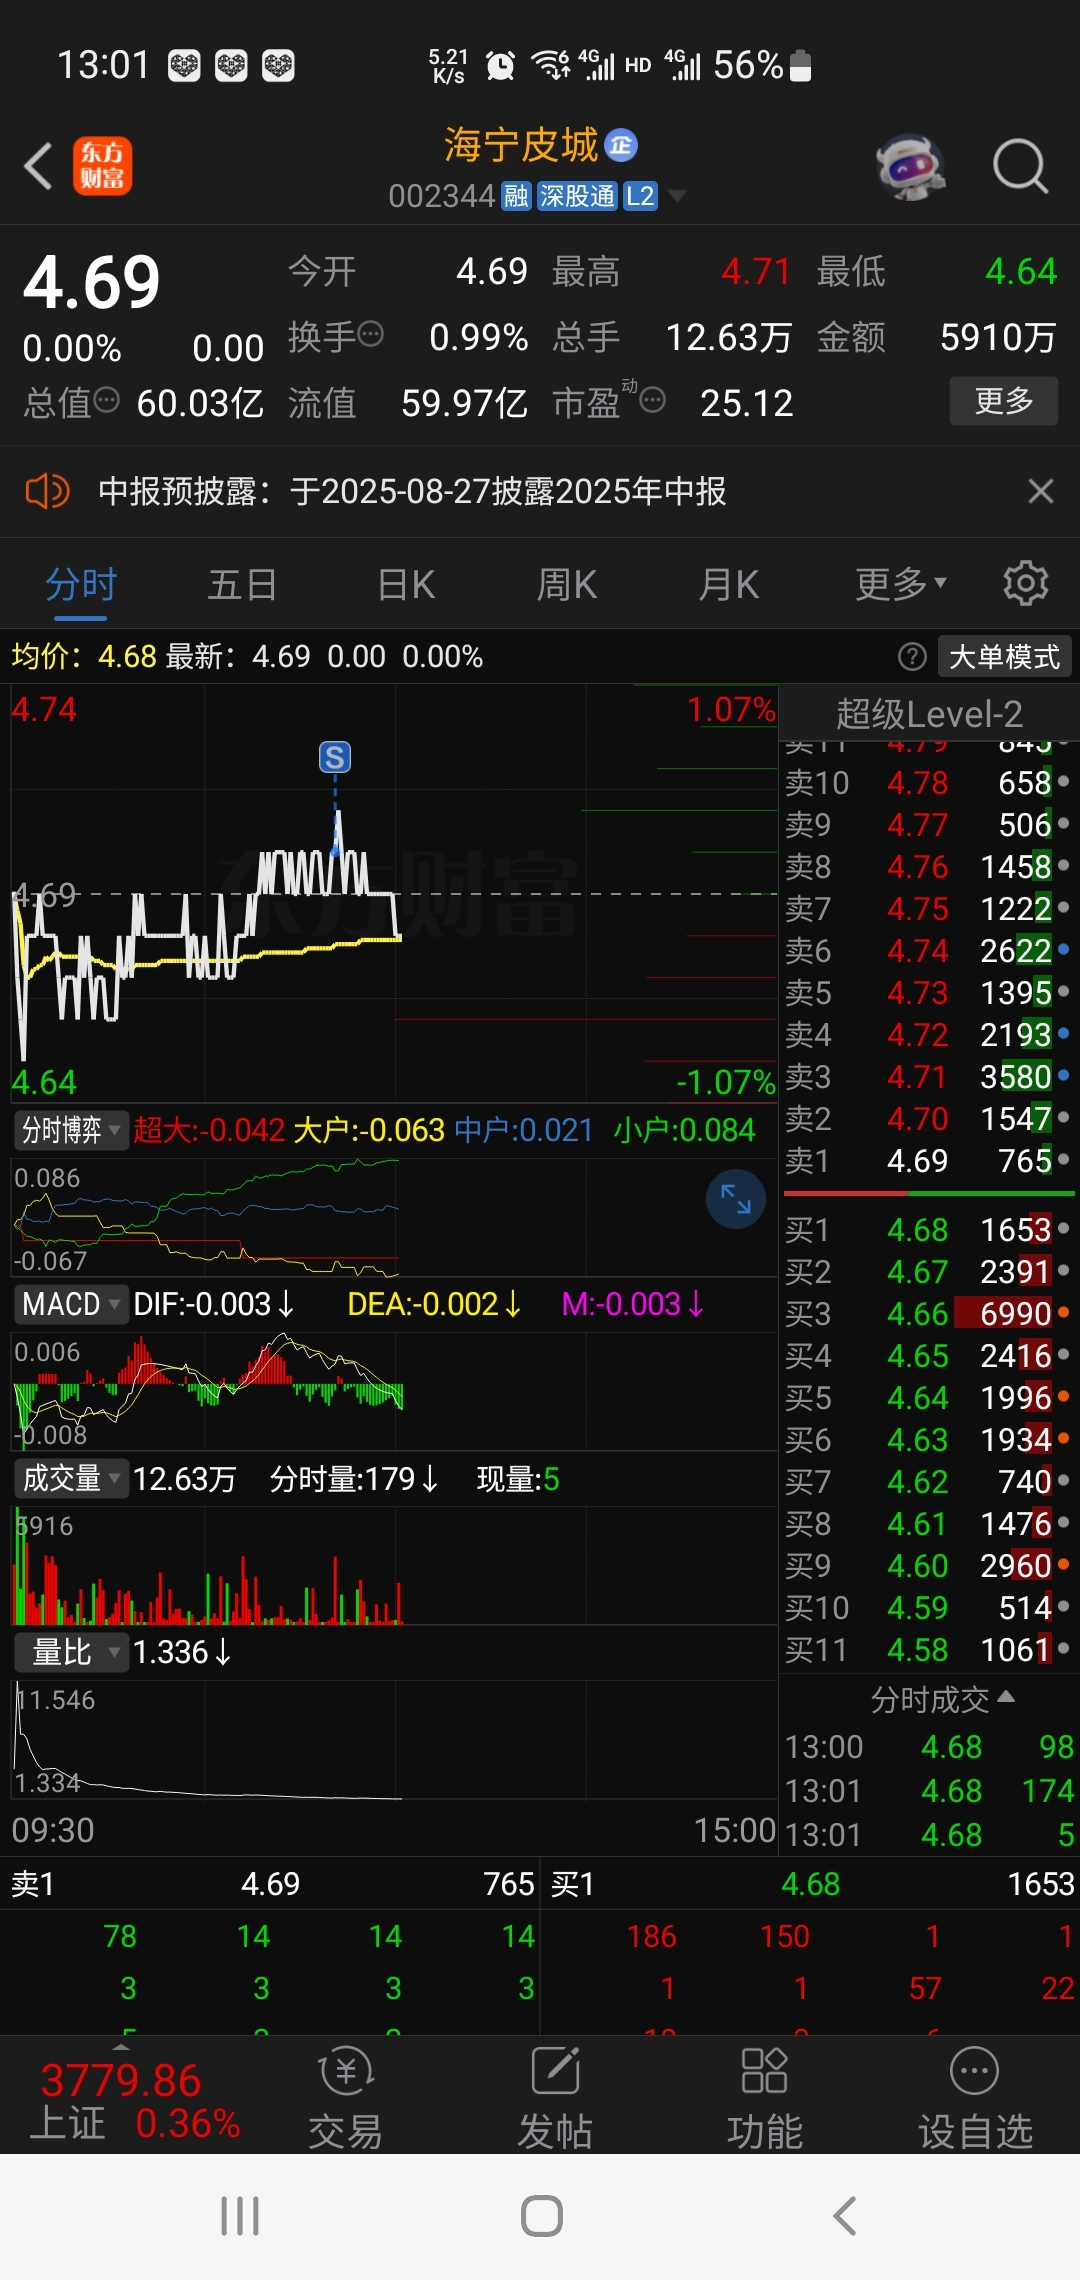Tap the help question mark icon
Image resolution: width=1080 pixels, height=2280 pixels.
tap(912, 657)
